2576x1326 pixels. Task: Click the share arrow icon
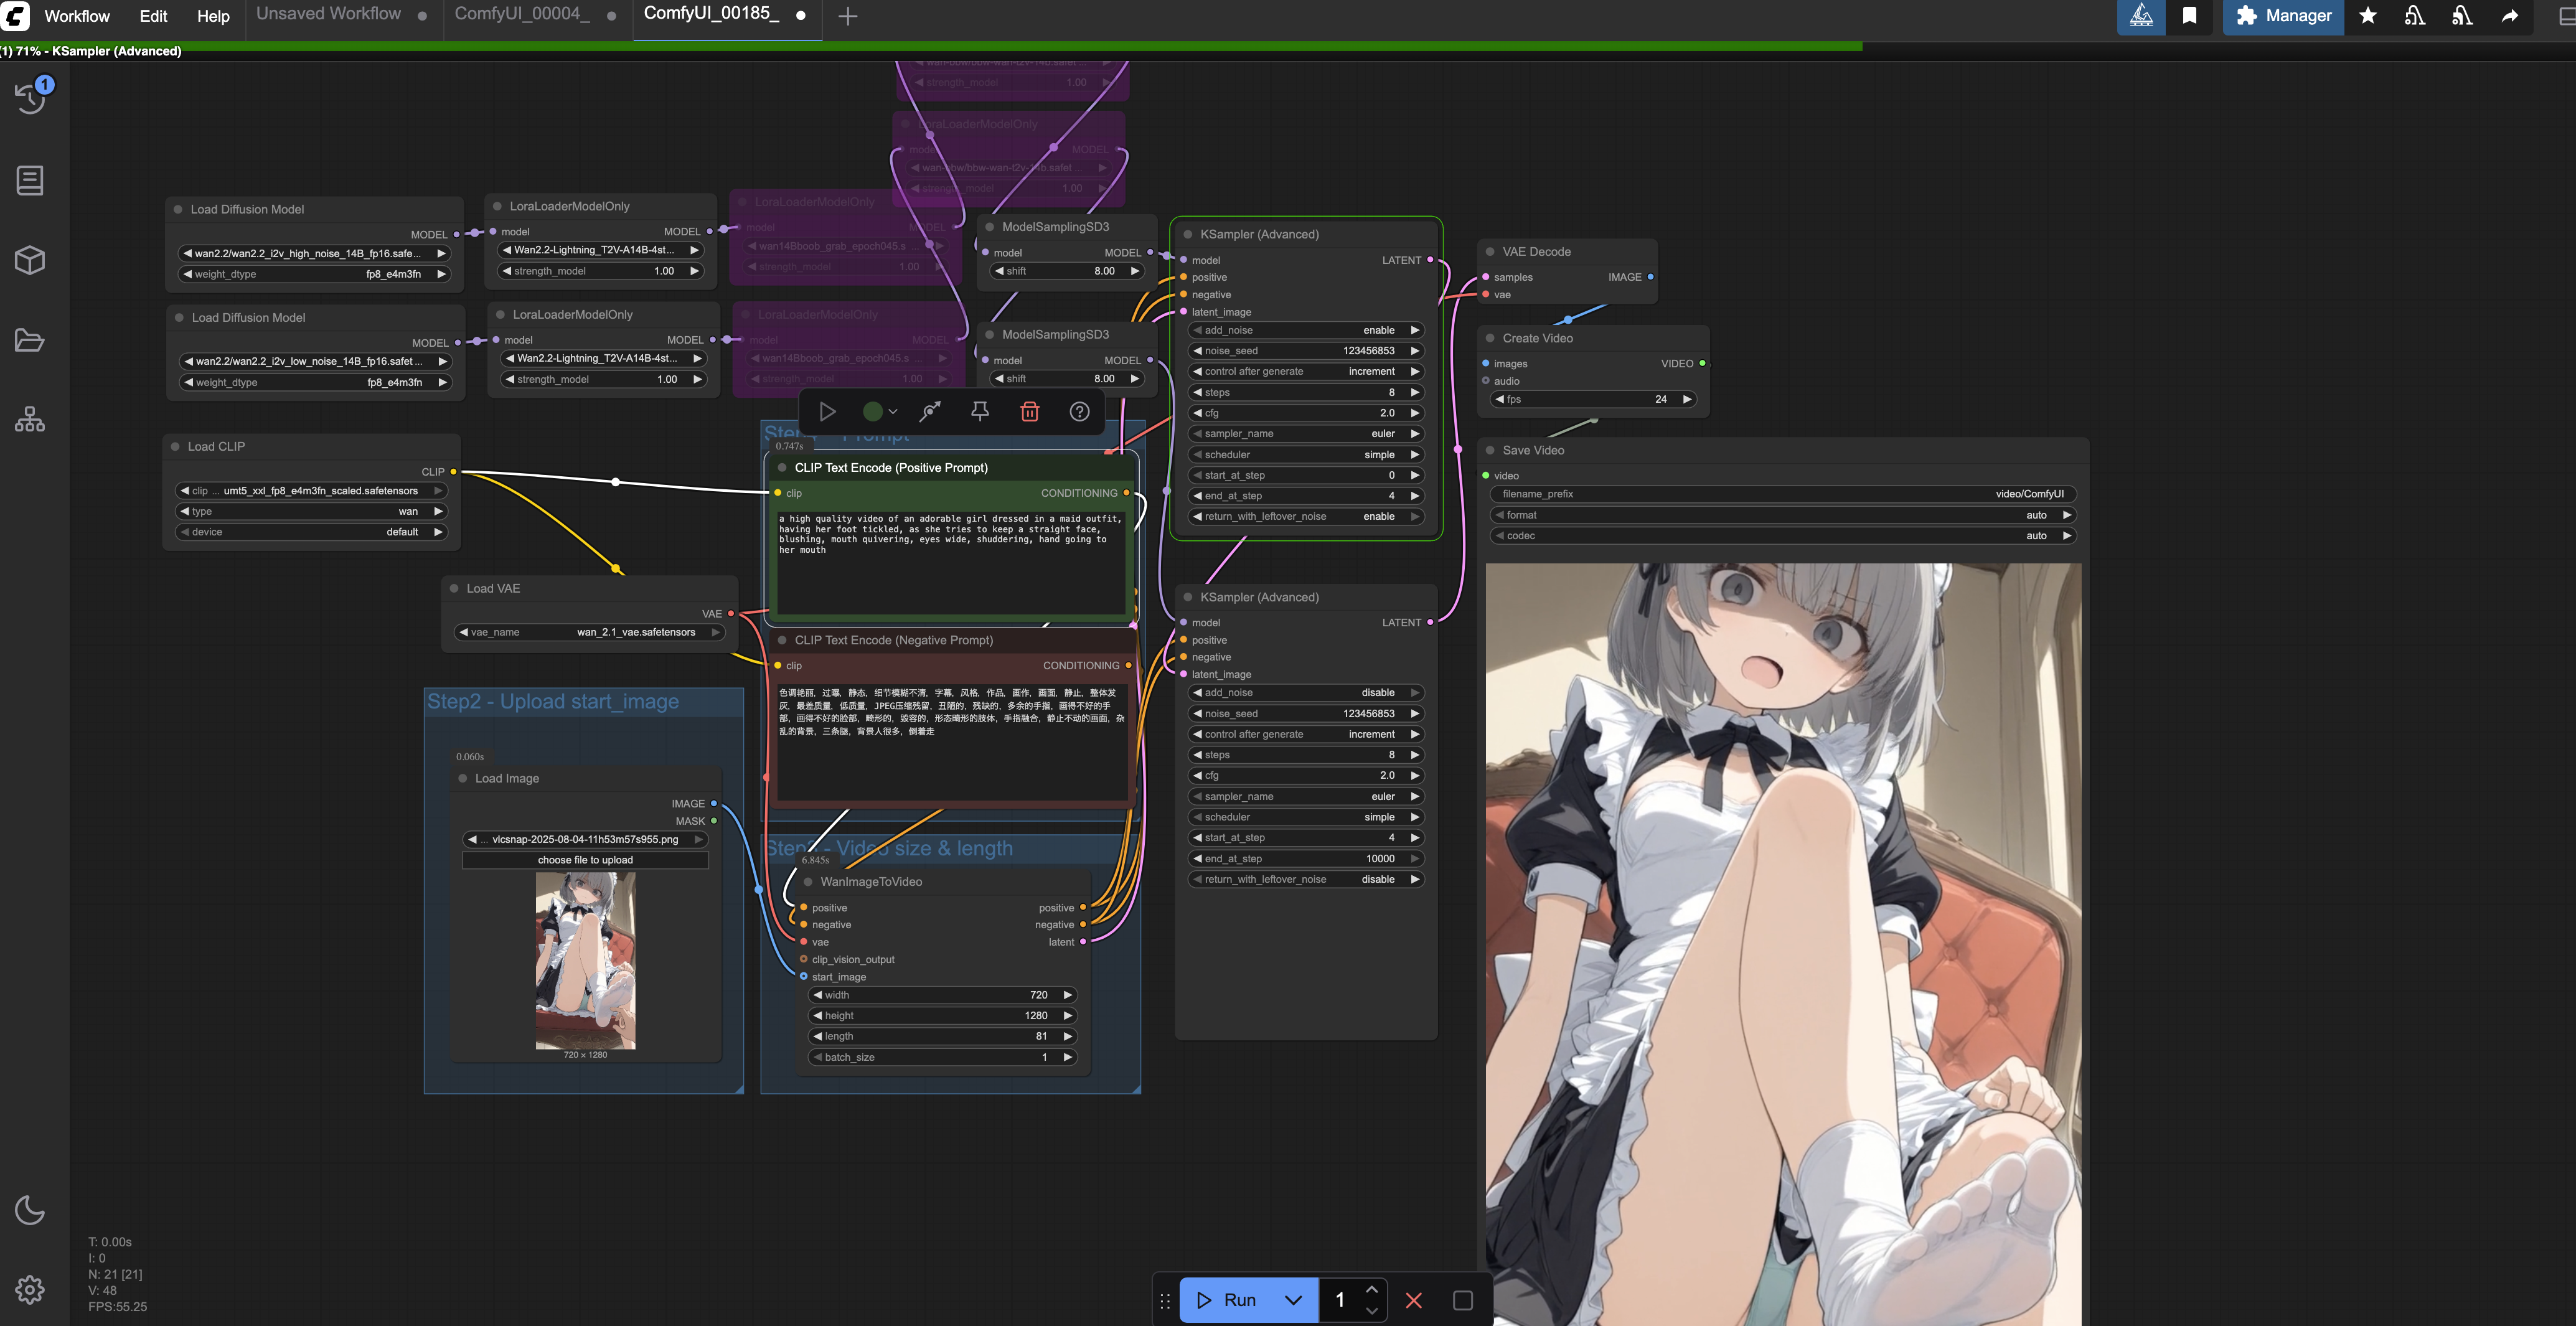(x=2510, y=16)
